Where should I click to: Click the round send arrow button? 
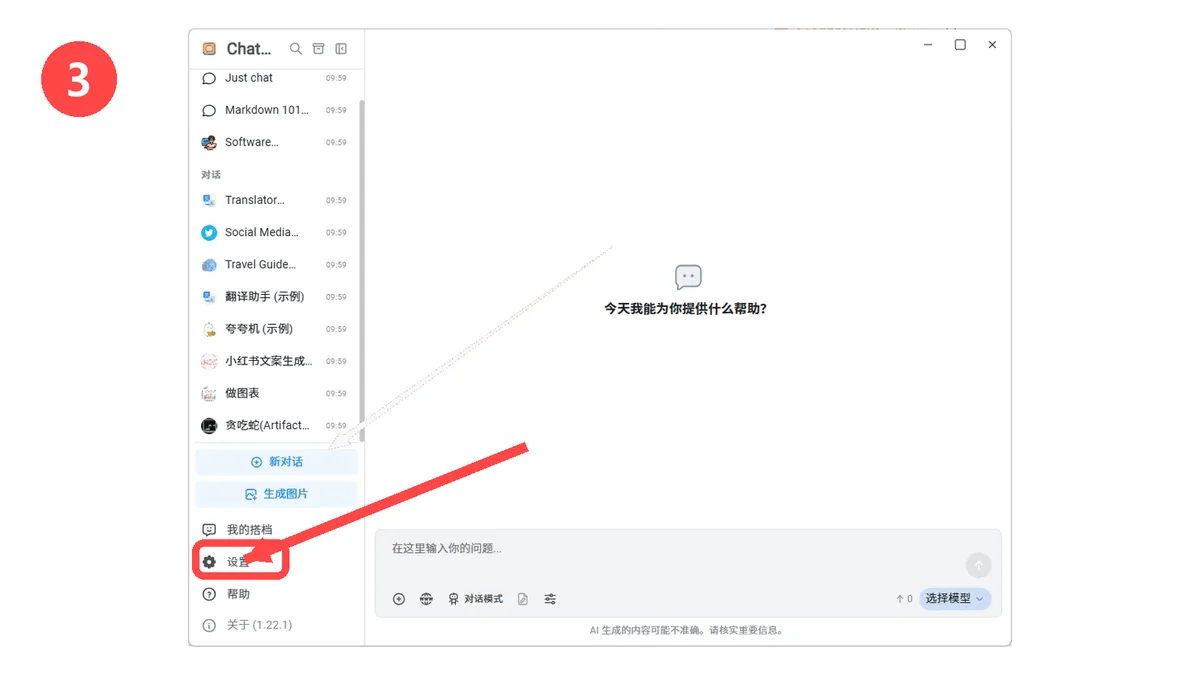point(978,566)
